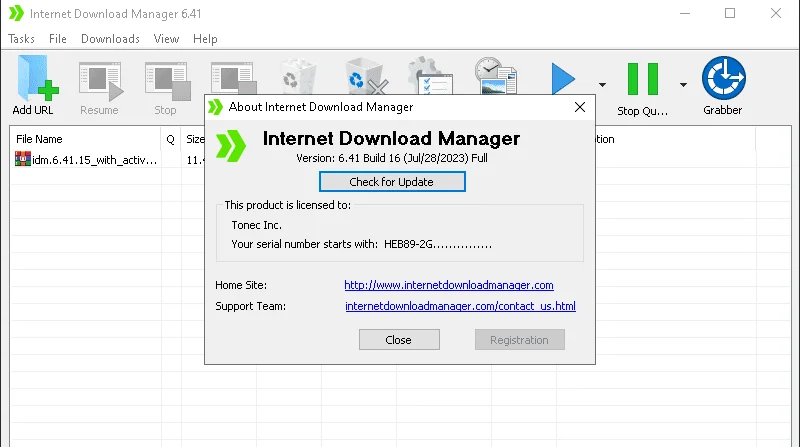The image size is (800, 447).
Task: Open the Downloads menu
Action: pyautogui.click(x=110, y=39)
